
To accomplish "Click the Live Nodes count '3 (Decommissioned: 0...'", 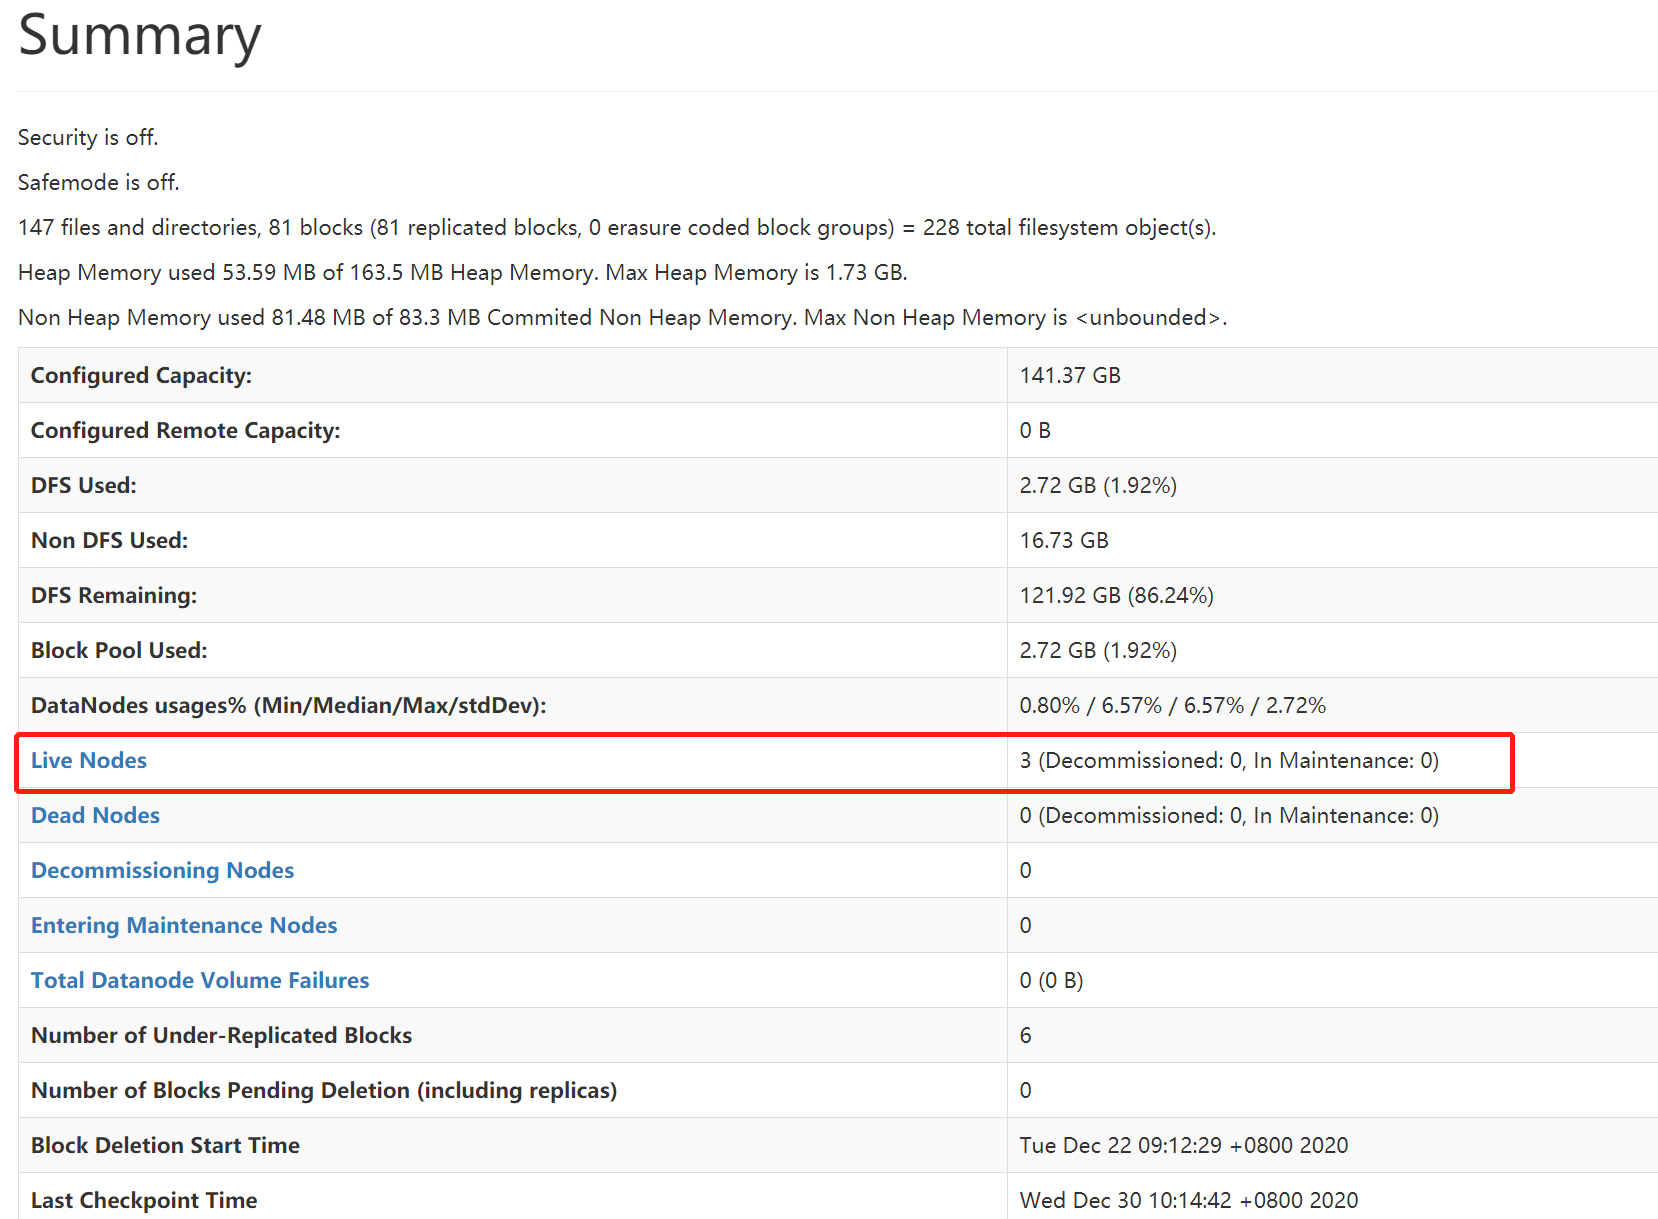I will pos(1229,760).
